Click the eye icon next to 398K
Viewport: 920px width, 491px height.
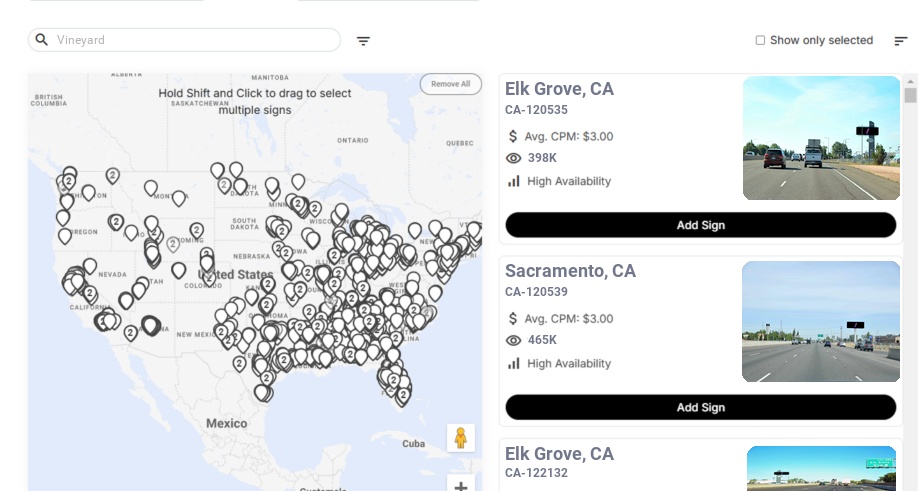click(x=514, y=158)
